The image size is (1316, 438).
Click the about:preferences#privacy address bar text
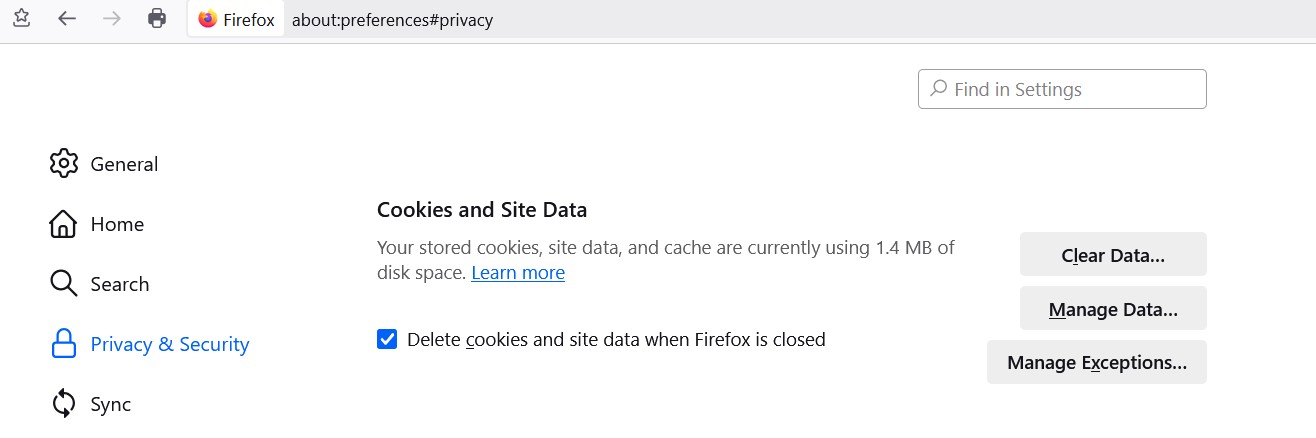click(392, 19)
